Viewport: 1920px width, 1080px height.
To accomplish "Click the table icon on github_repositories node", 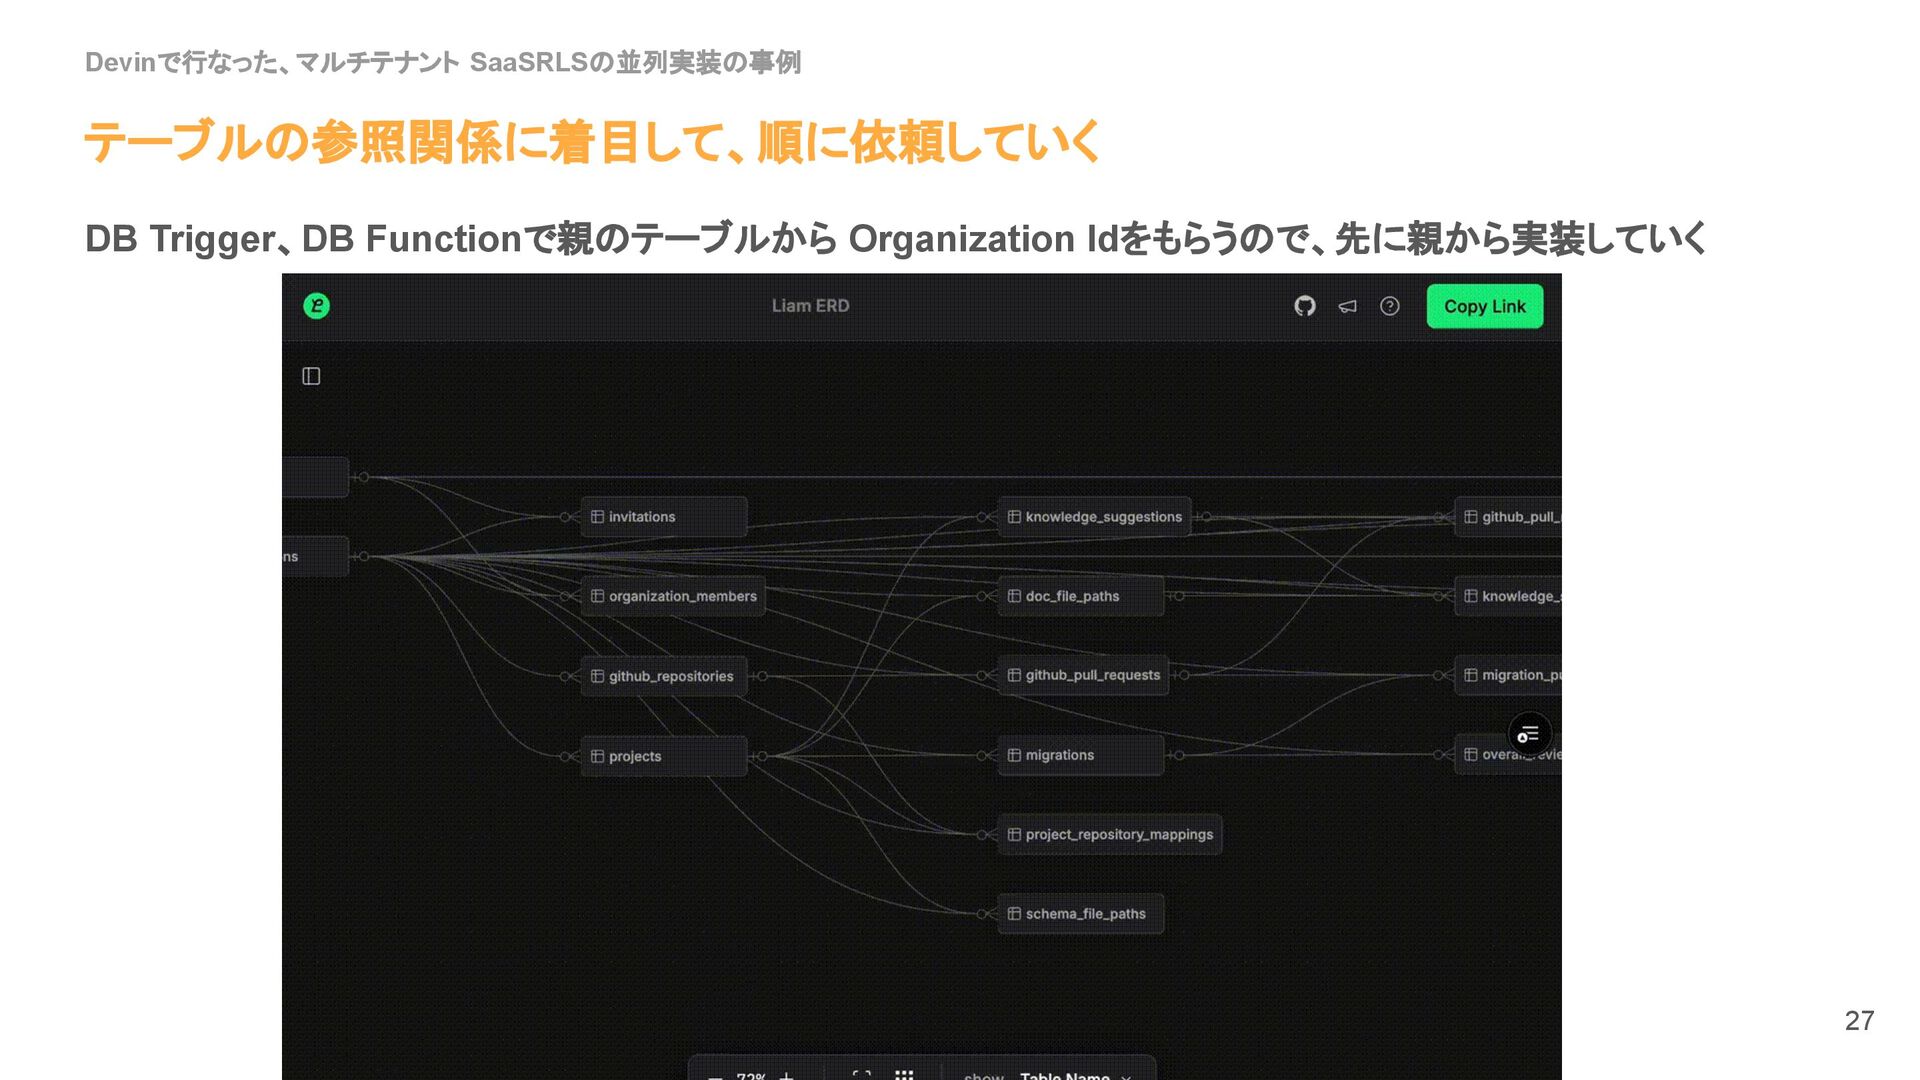I will coord(597,676).
